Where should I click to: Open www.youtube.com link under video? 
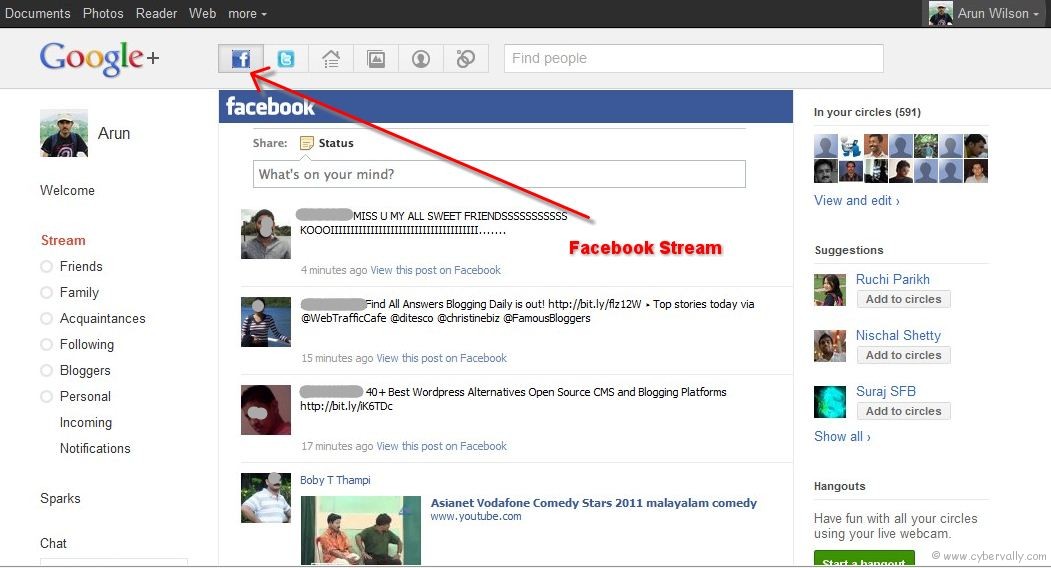tap(476, 516)
